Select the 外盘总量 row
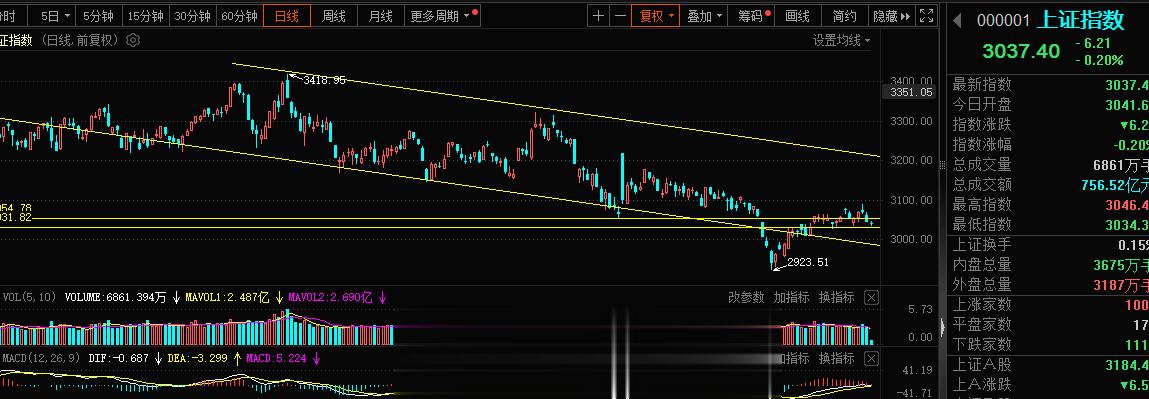This screenshot has height=399, width=1149. click(x=1048, y=285)
